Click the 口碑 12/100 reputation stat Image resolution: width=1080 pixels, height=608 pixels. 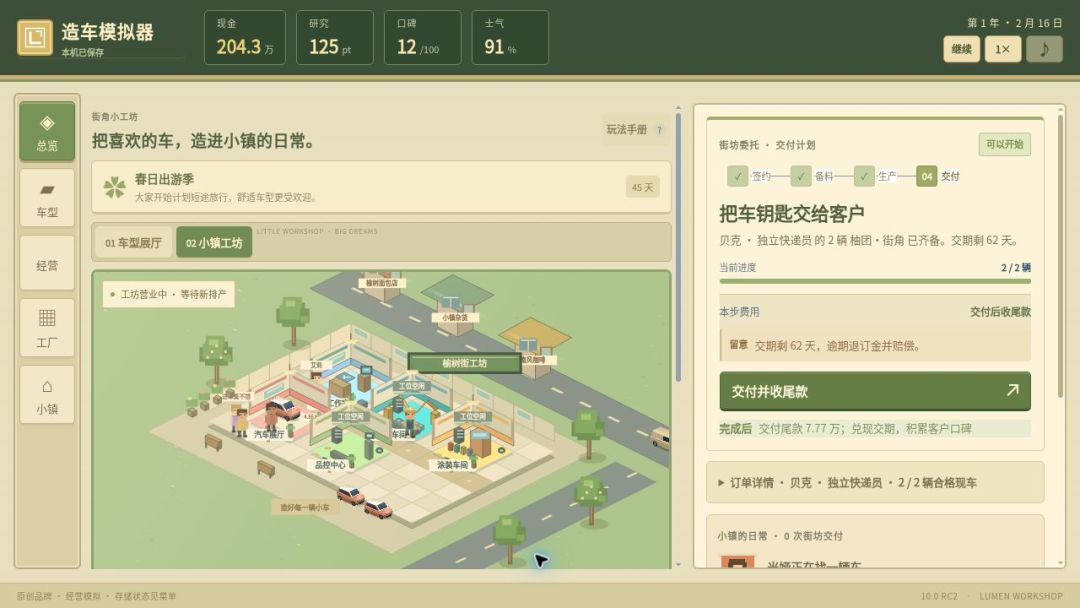(x=422, y=38)
